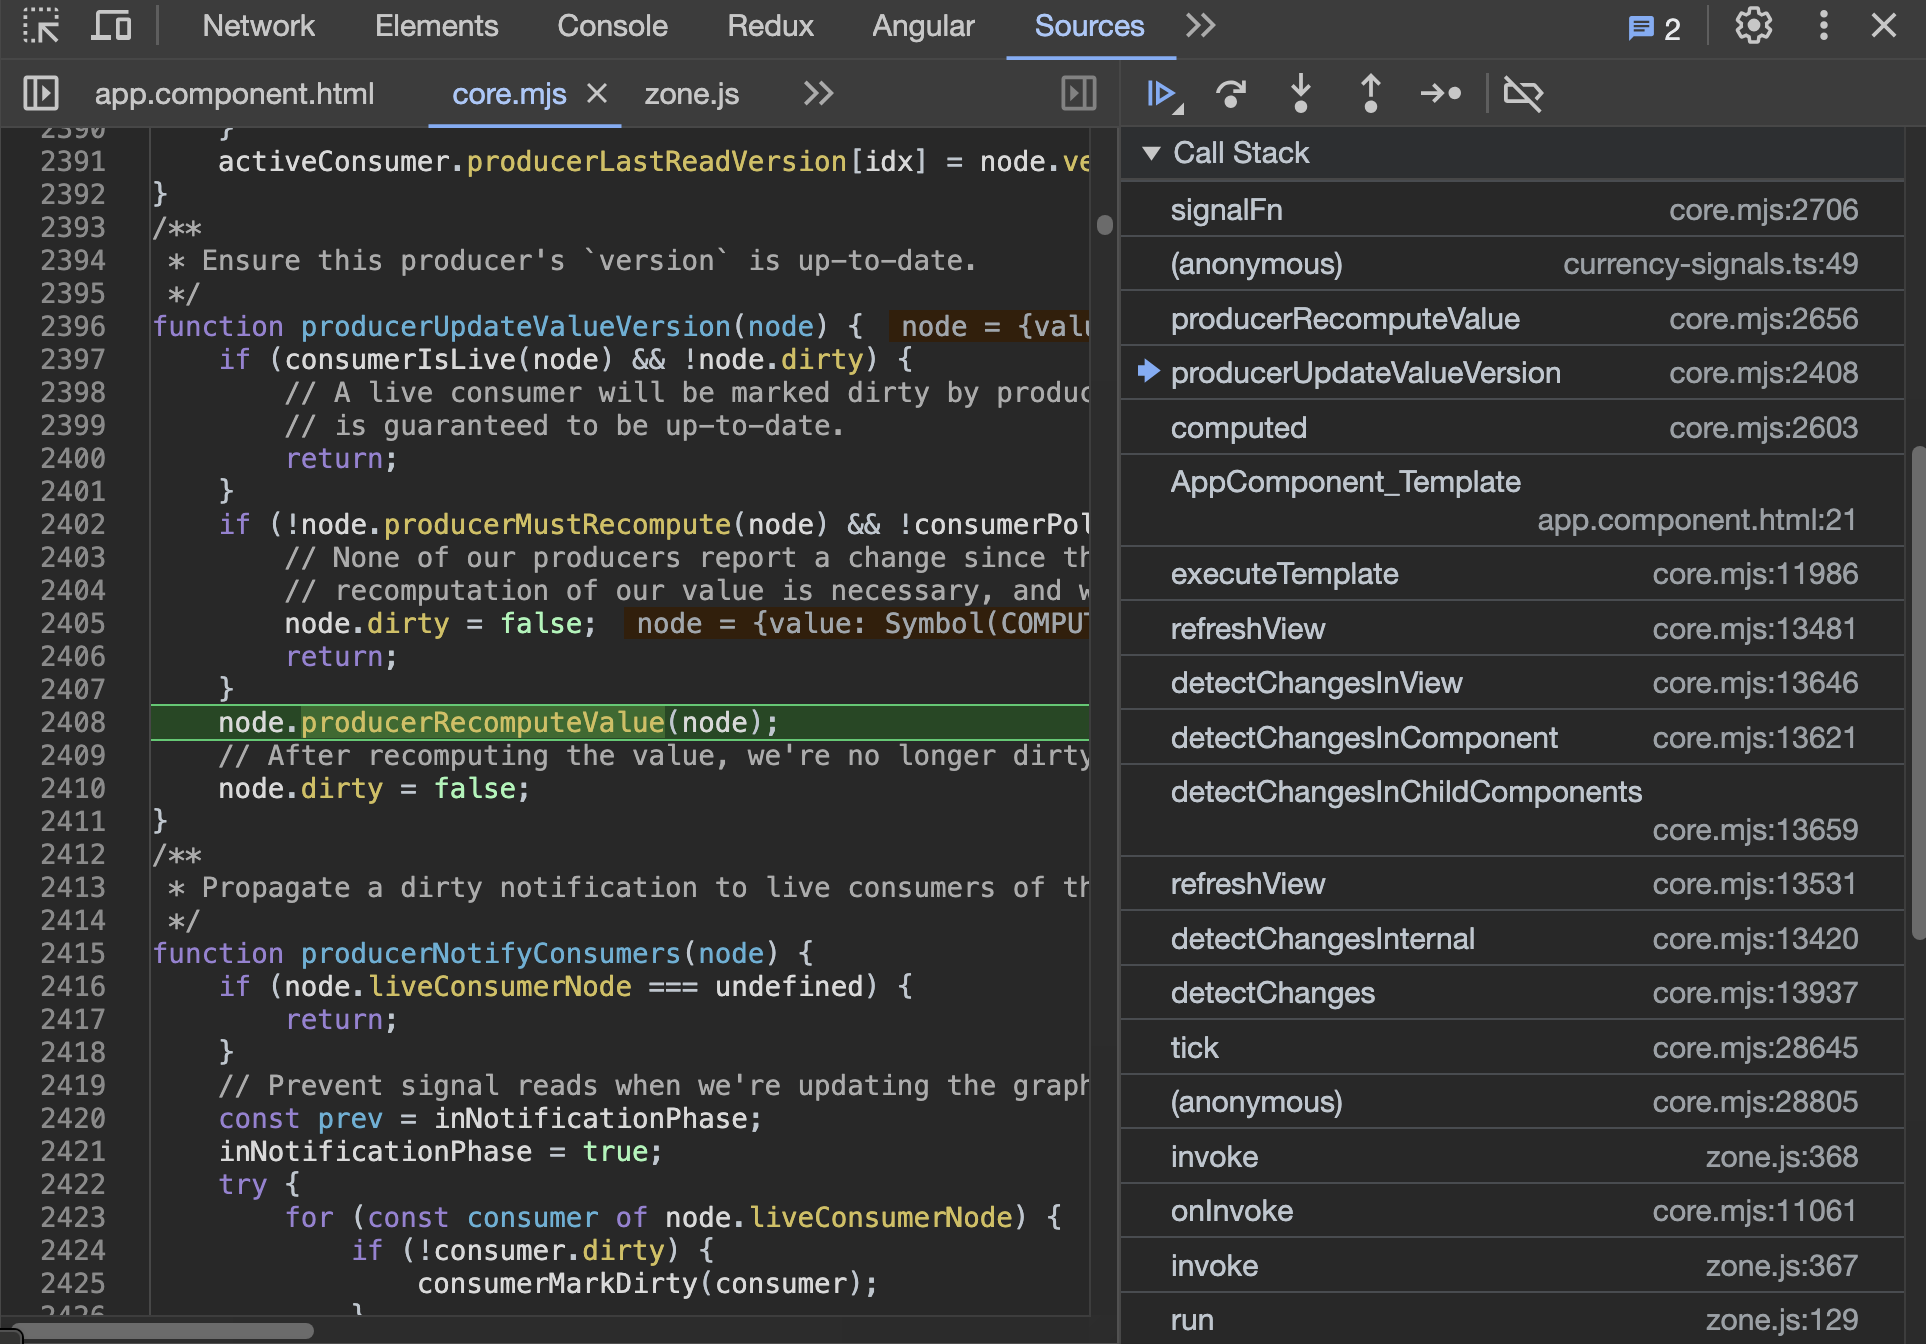1926x1344 pixels.
Task: Click the Step button
Action: point(1440,94)
